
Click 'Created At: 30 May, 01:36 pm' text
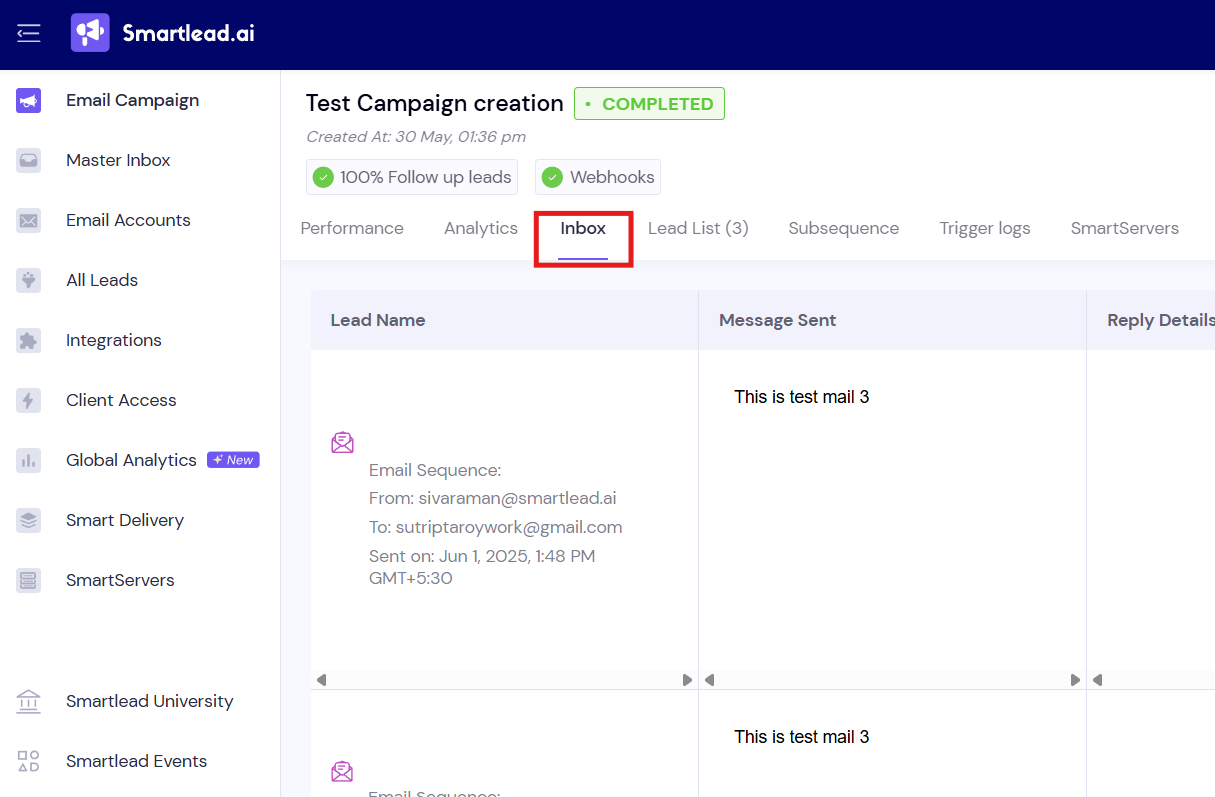(416, 137)
